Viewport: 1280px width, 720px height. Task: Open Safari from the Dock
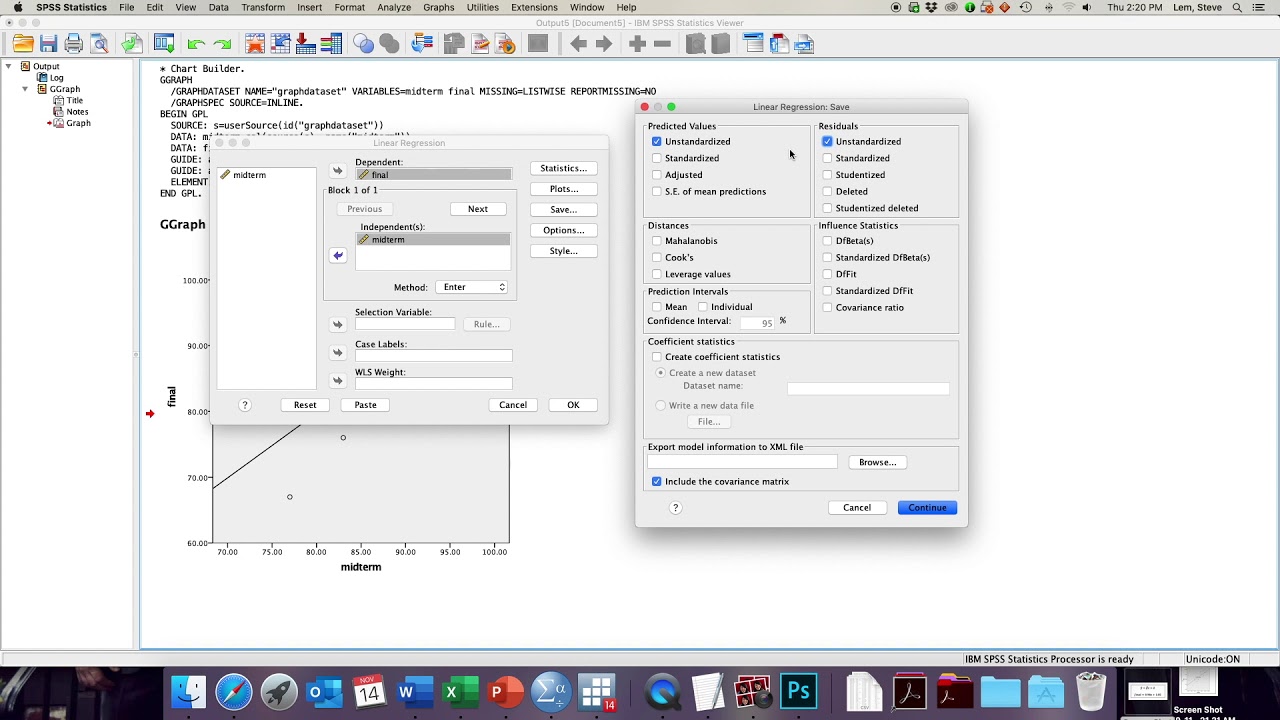(x=234, y=692)
